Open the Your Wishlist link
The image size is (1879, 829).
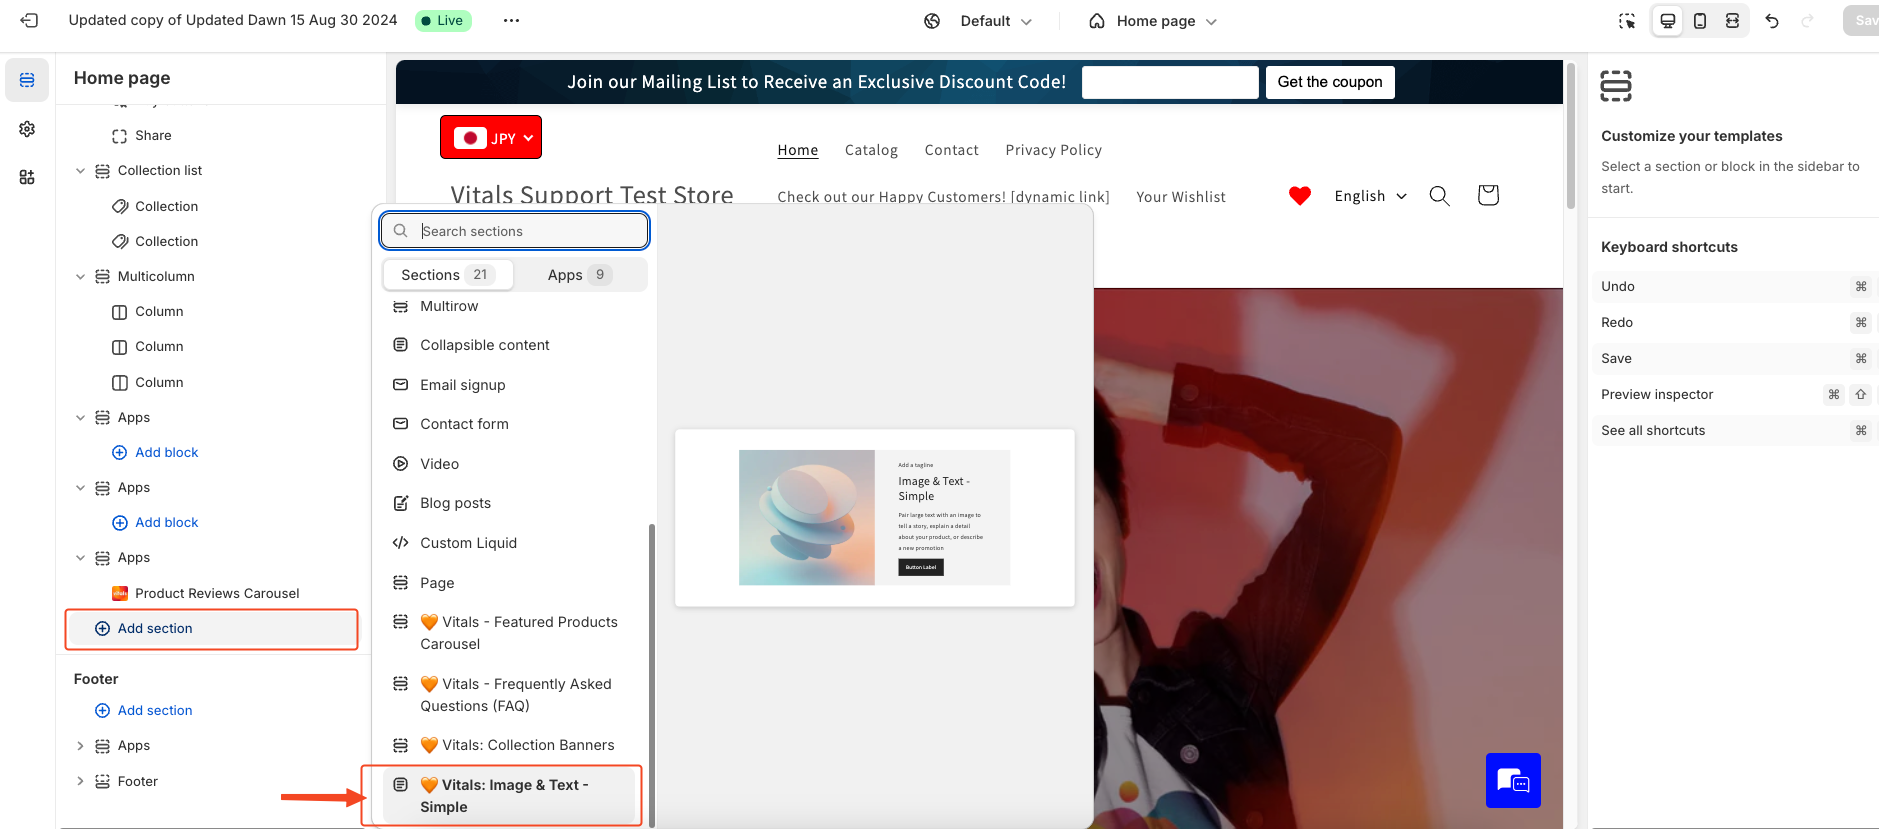pos(1180,197)
